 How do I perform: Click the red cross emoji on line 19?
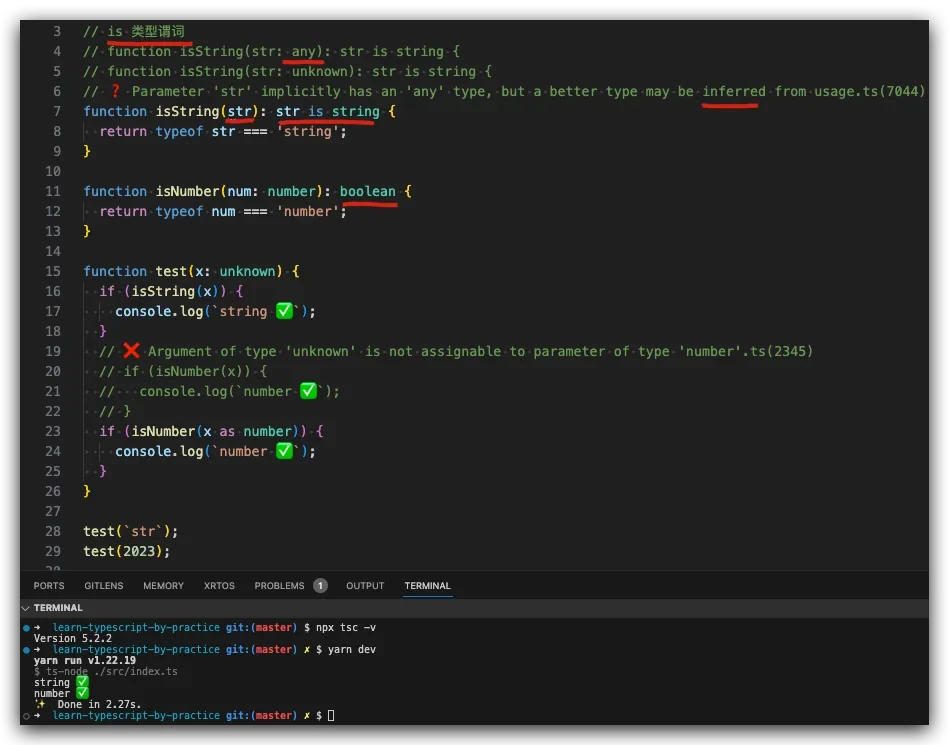click(x=131, y=350)
